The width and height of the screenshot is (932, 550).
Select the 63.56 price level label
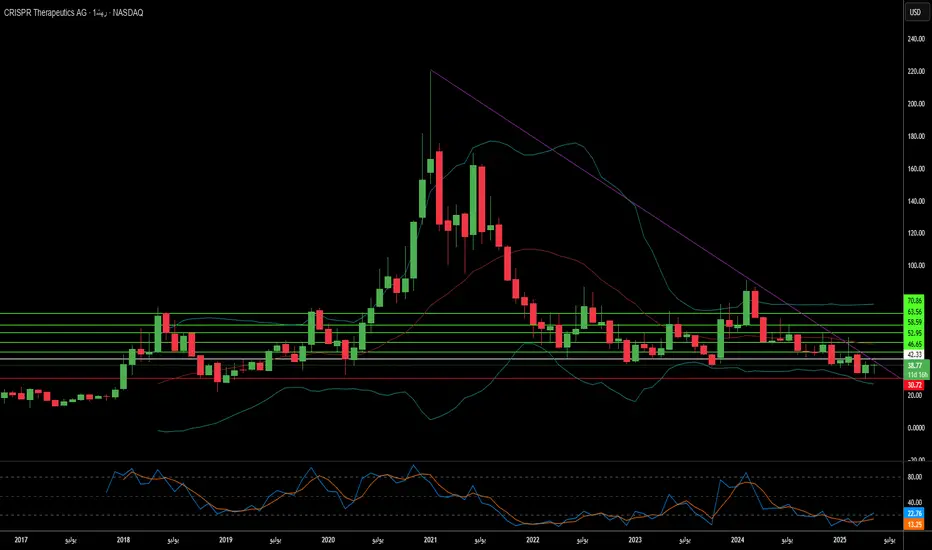pos(914,312)
